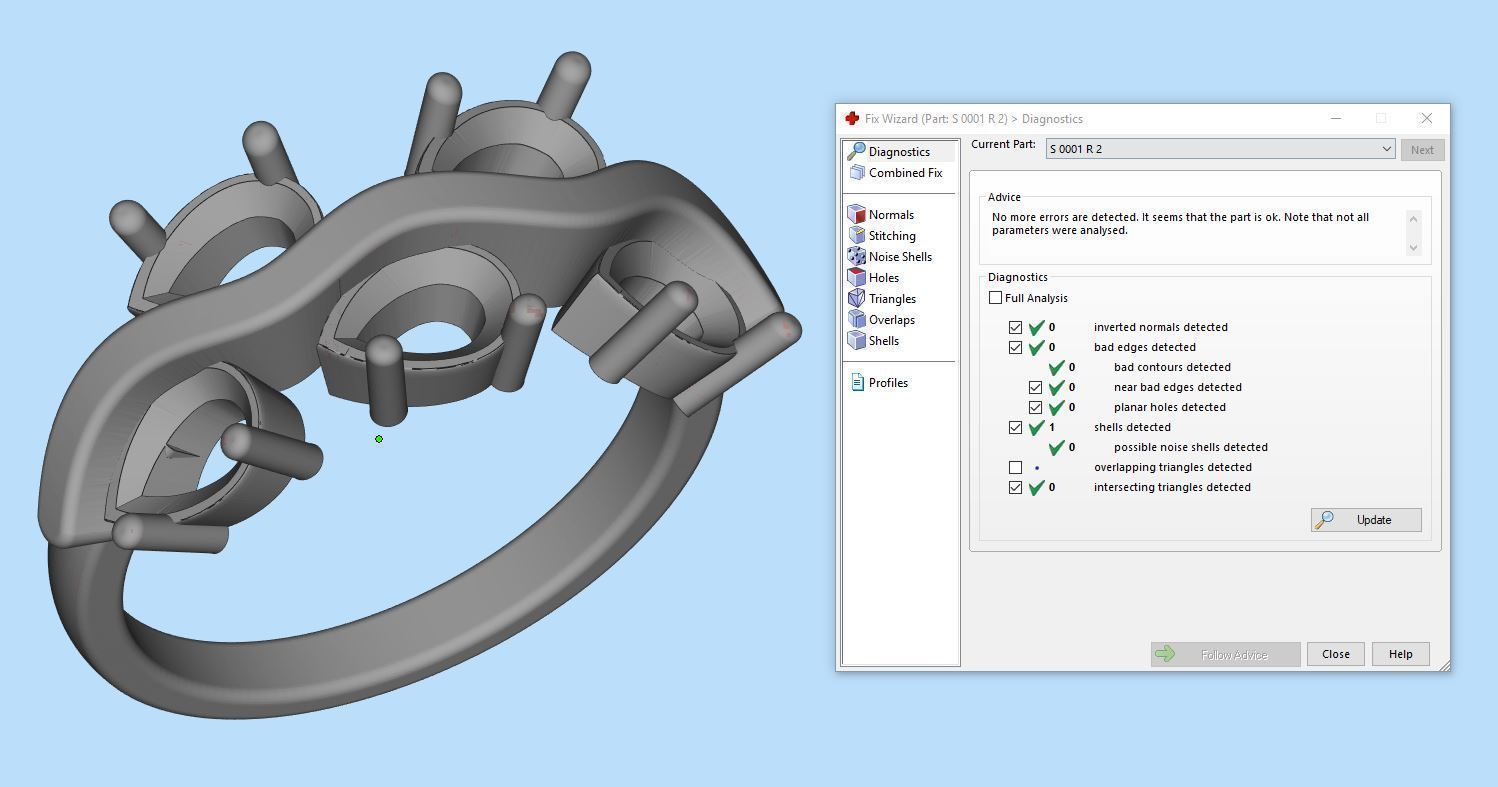Viewport: 1498px width, 787px height.
Task: Click the Next button
Action: [x=1422, y=150]
